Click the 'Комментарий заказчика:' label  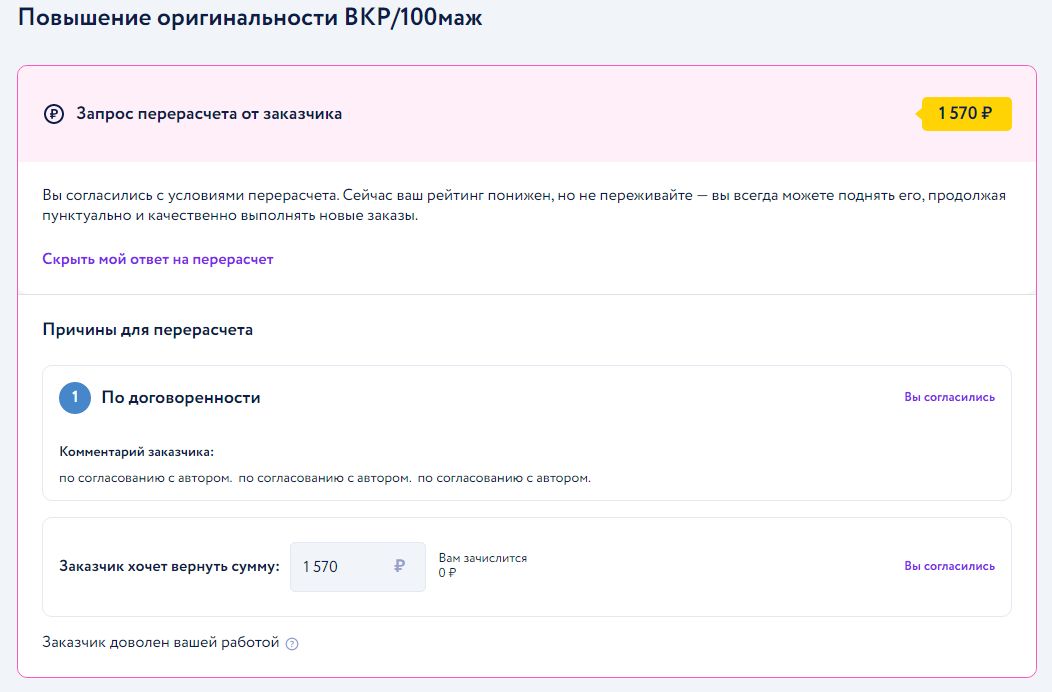[x=137, y=452]
